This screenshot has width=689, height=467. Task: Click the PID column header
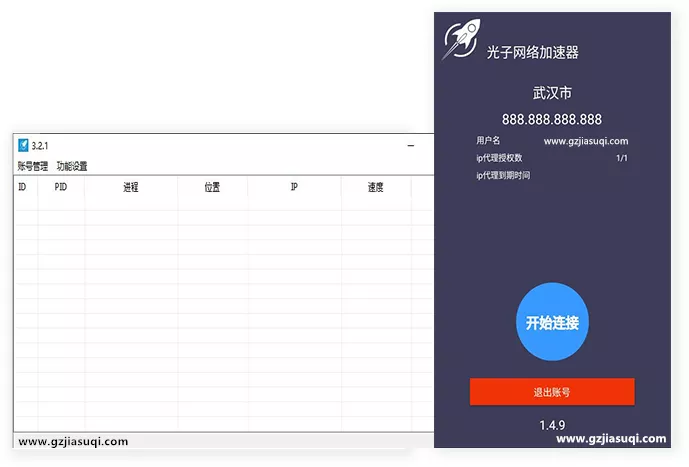tap(61, 187)
